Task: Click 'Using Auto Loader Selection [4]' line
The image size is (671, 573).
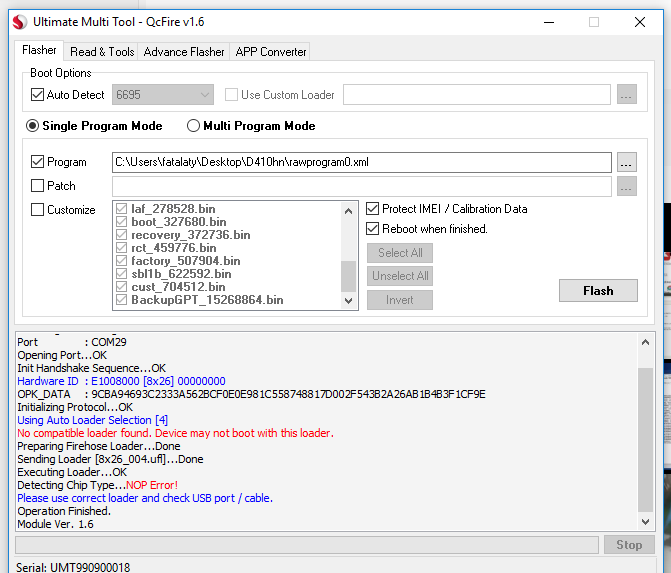Action: pyautogui.click(x=92, y=420)
